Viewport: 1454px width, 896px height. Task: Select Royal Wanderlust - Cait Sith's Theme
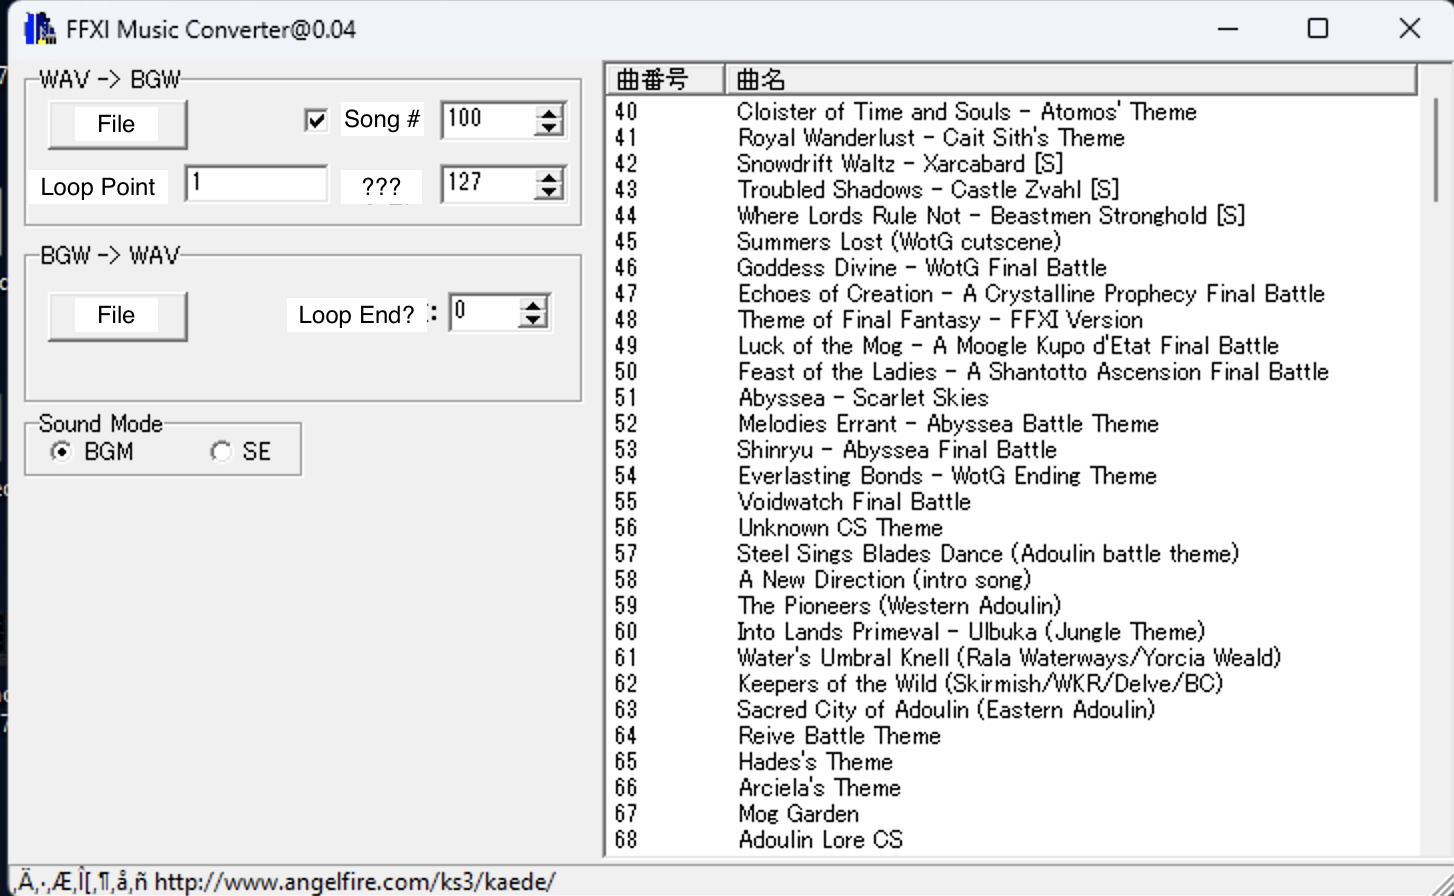[x=1013, y=138]
